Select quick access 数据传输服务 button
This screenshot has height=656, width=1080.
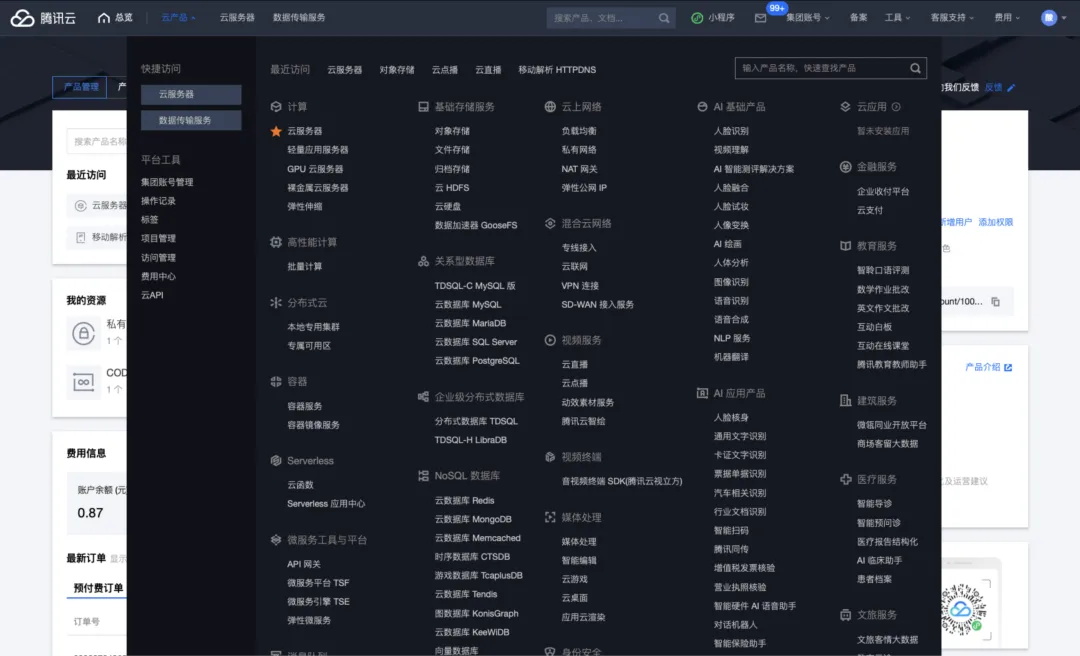pyautogui.click(x=191, y=120)
